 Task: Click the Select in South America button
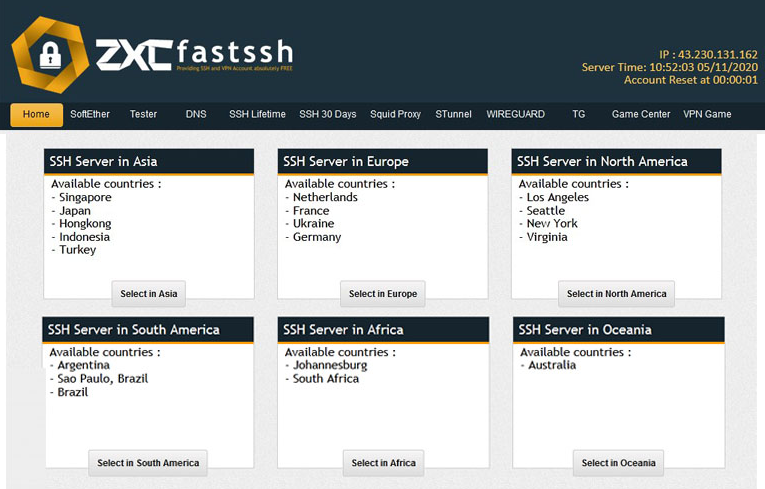tap(148, 463)
